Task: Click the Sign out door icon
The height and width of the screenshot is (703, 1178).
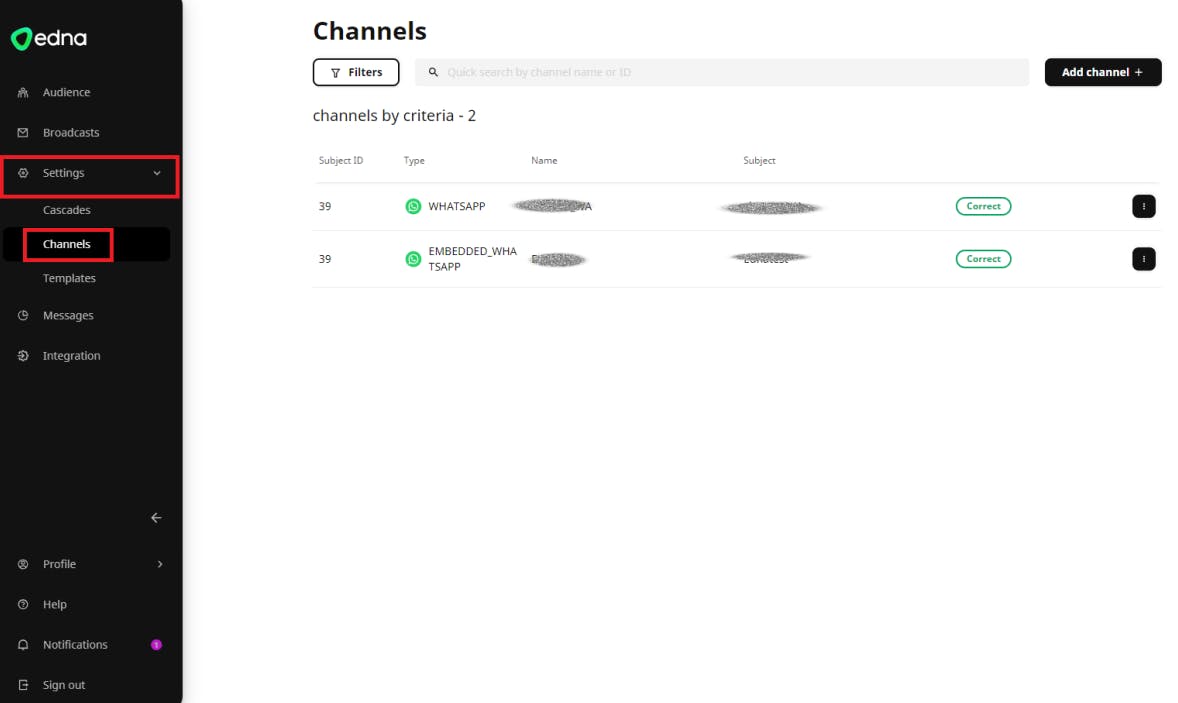Action: pyautogui.click(x=23, y=685)
